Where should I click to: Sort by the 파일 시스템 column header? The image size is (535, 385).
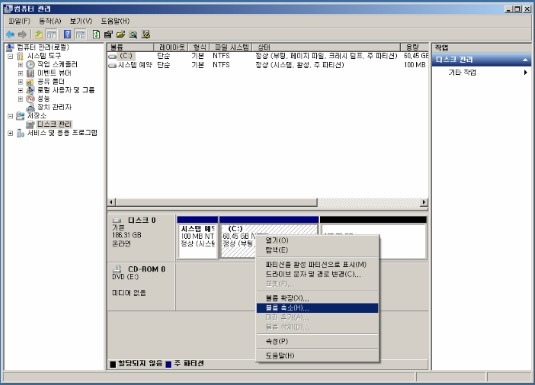point(231,47)
